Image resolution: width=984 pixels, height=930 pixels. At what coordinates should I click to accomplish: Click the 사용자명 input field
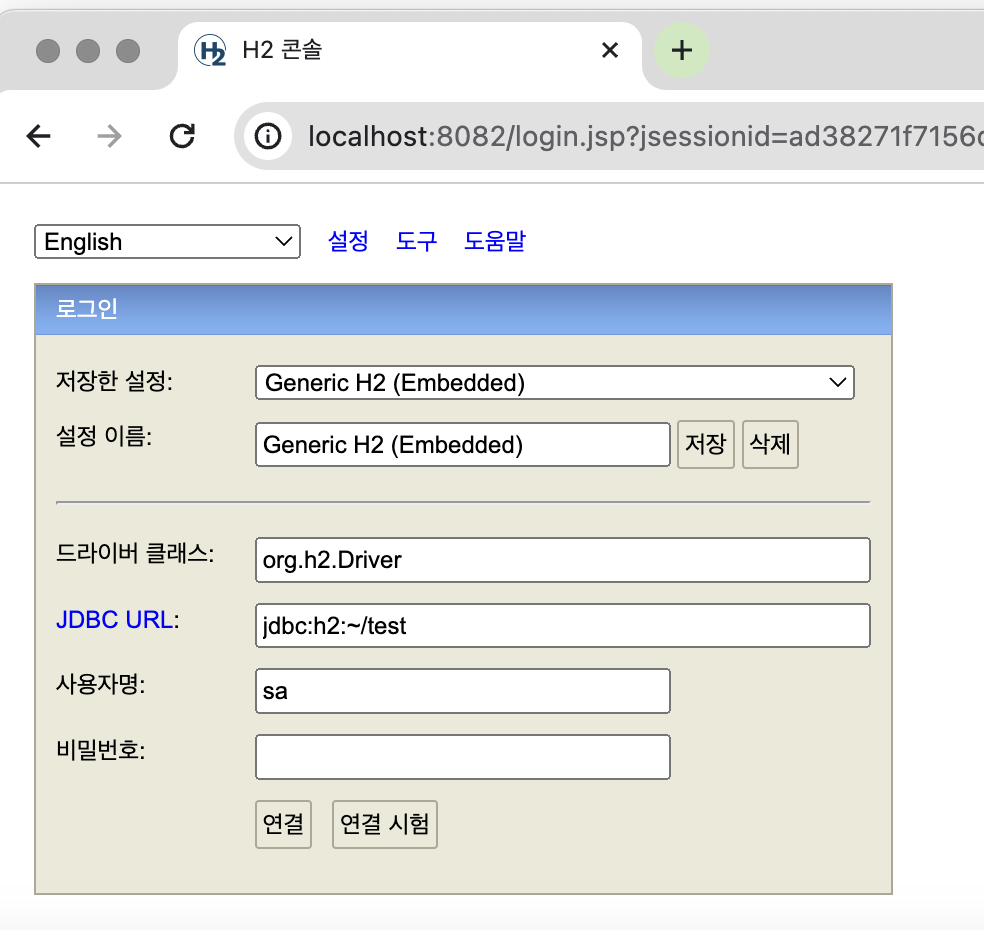click(x=463, y=691)
